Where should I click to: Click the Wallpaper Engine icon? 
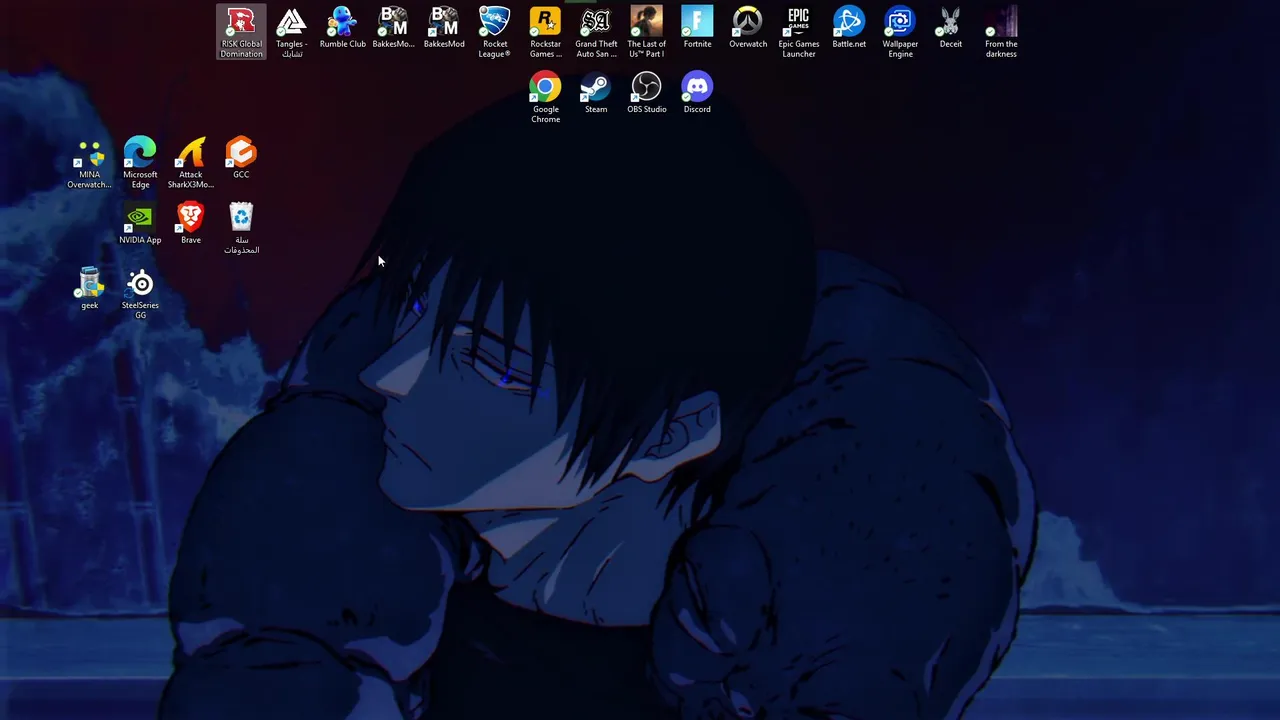coord(900,32)
